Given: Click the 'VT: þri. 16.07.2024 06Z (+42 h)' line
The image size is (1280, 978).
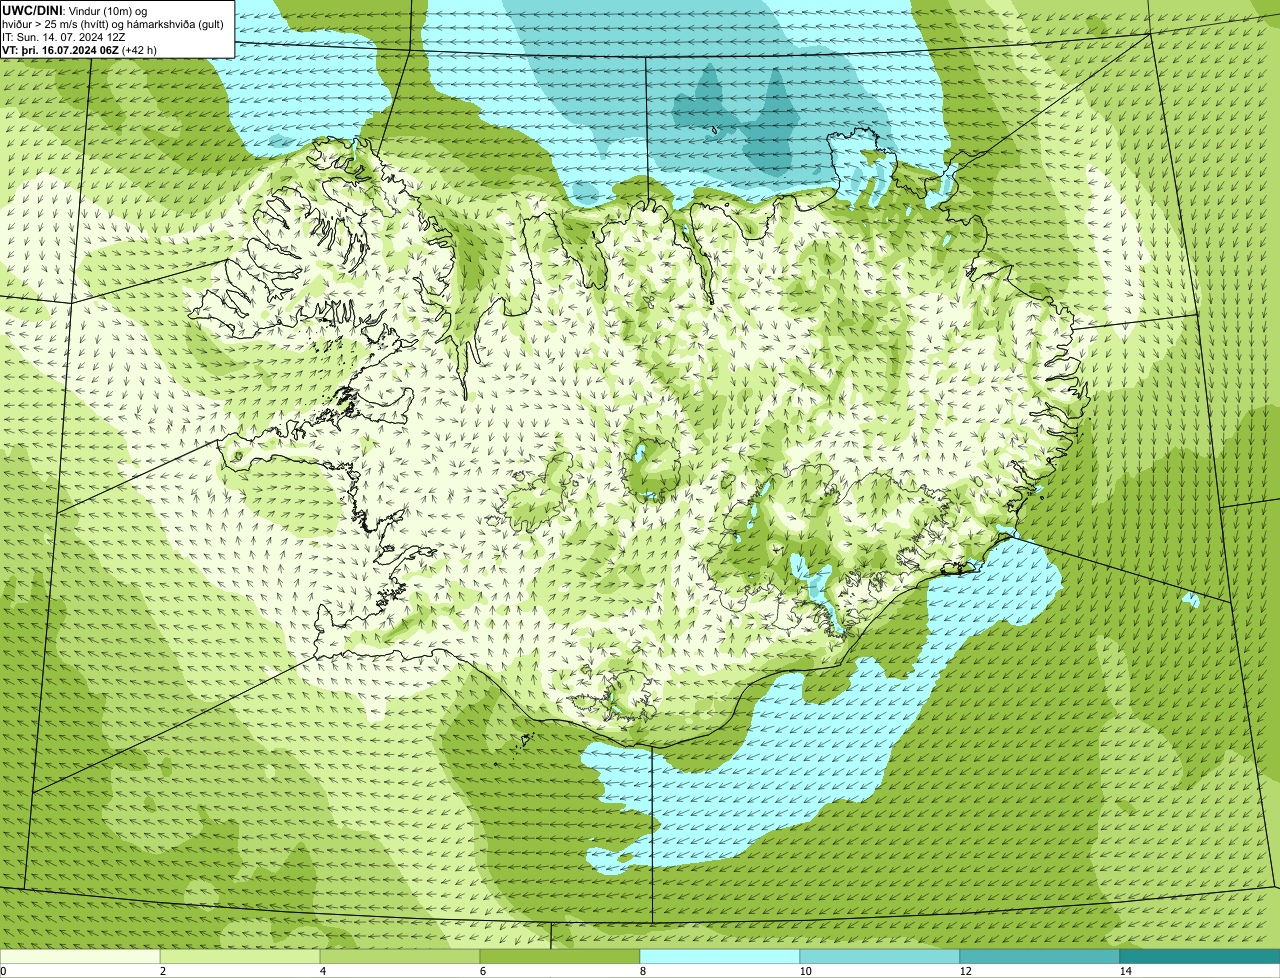Looking at the screenshot, I should pyautogui.click(x=79, y=49).
